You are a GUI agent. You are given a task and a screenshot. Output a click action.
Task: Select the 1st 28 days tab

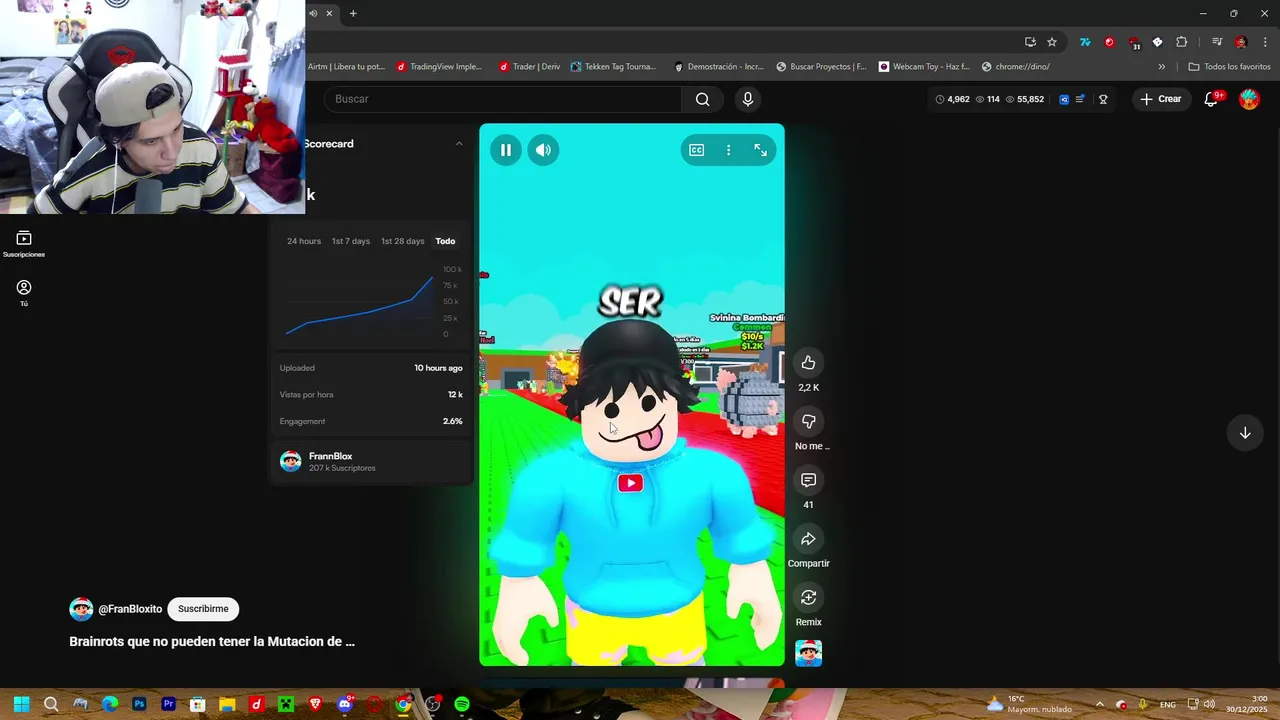coord(403,241)
